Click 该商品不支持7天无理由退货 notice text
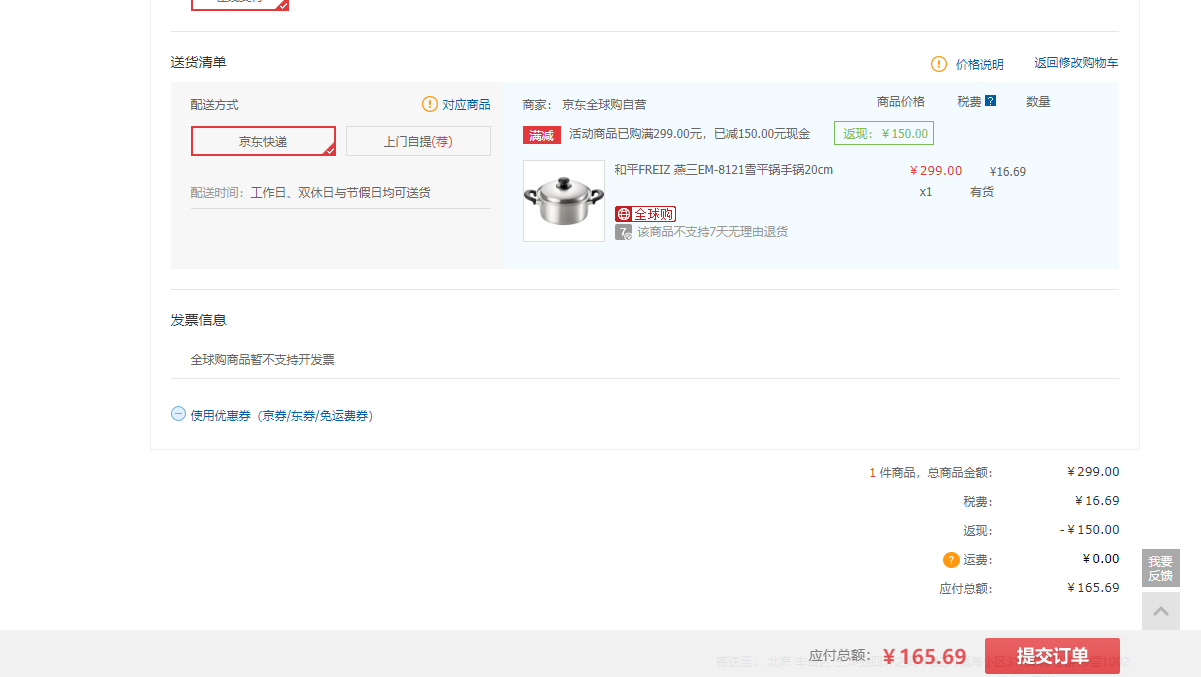This screenshot has height=677, width=1201. pos(713,232)
